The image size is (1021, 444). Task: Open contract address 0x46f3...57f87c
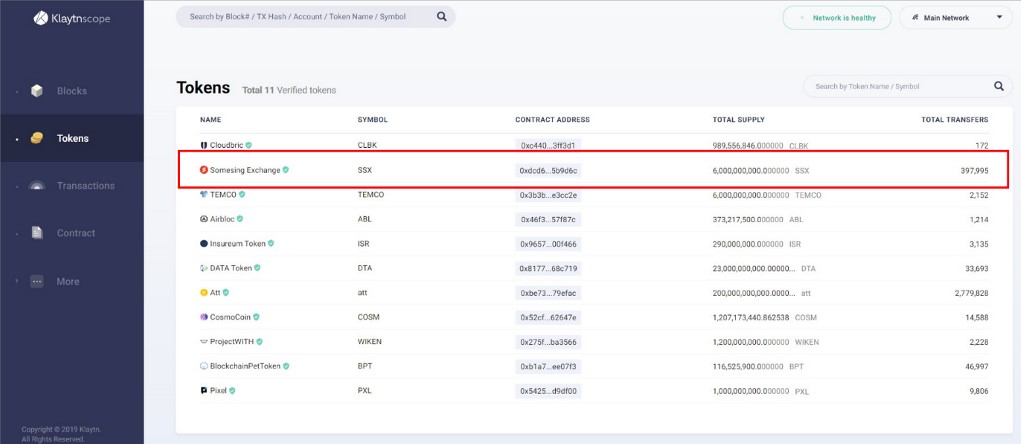coord(548,219)
